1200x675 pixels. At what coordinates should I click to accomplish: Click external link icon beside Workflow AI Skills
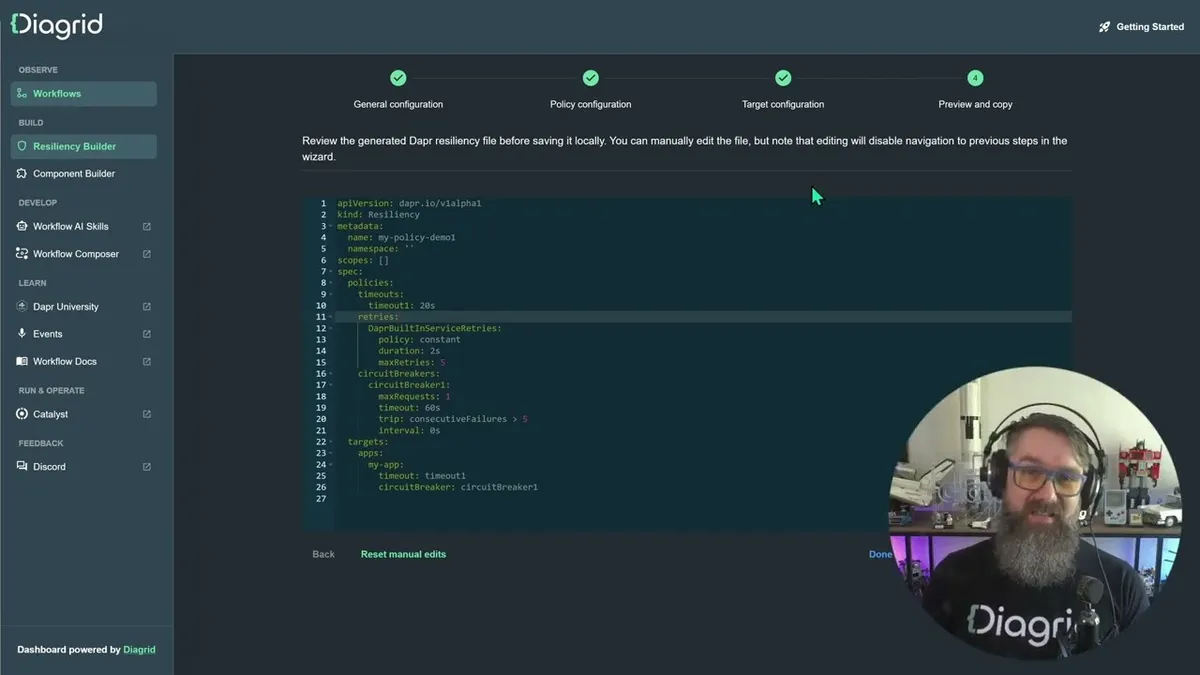pyautogui.click(x=147, y=226)
